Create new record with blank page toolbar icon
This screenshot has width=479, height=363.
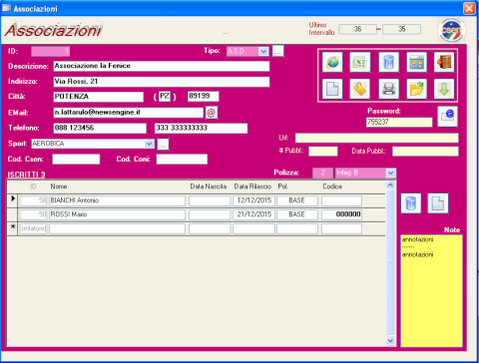coord(332,89)
